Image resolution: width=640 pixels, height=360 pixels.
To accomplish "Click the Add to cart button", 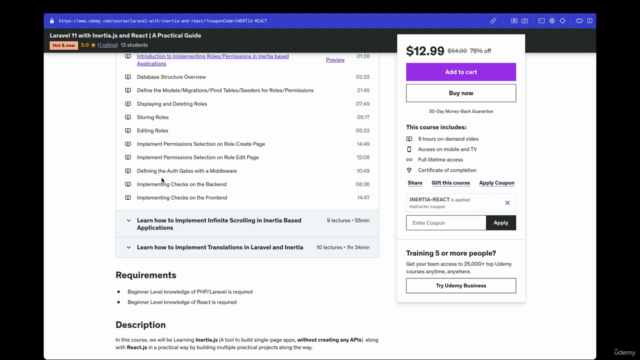I will point(461,72).
